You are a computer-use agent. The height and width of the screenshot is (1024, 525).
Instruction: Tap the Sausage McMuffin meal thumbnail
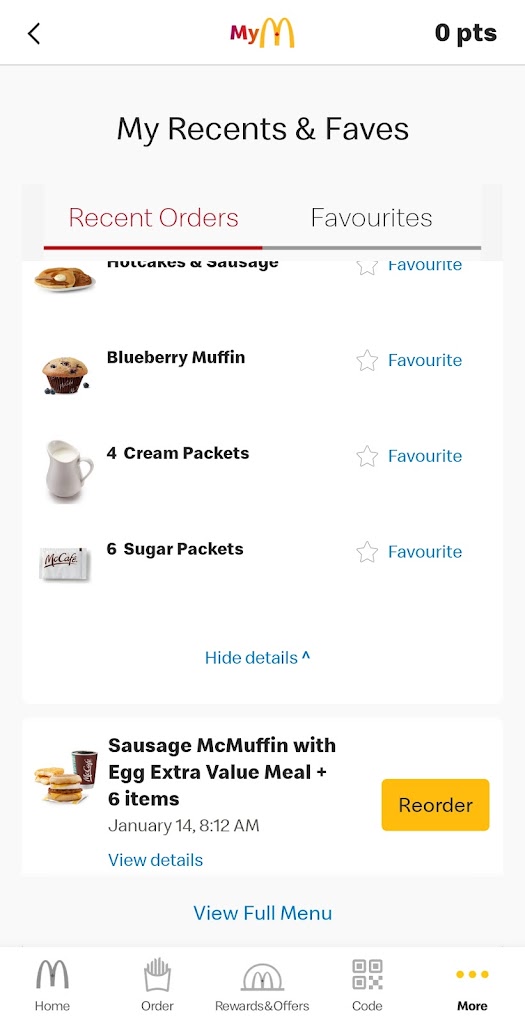pyautogui.click(x=65, y=776)
